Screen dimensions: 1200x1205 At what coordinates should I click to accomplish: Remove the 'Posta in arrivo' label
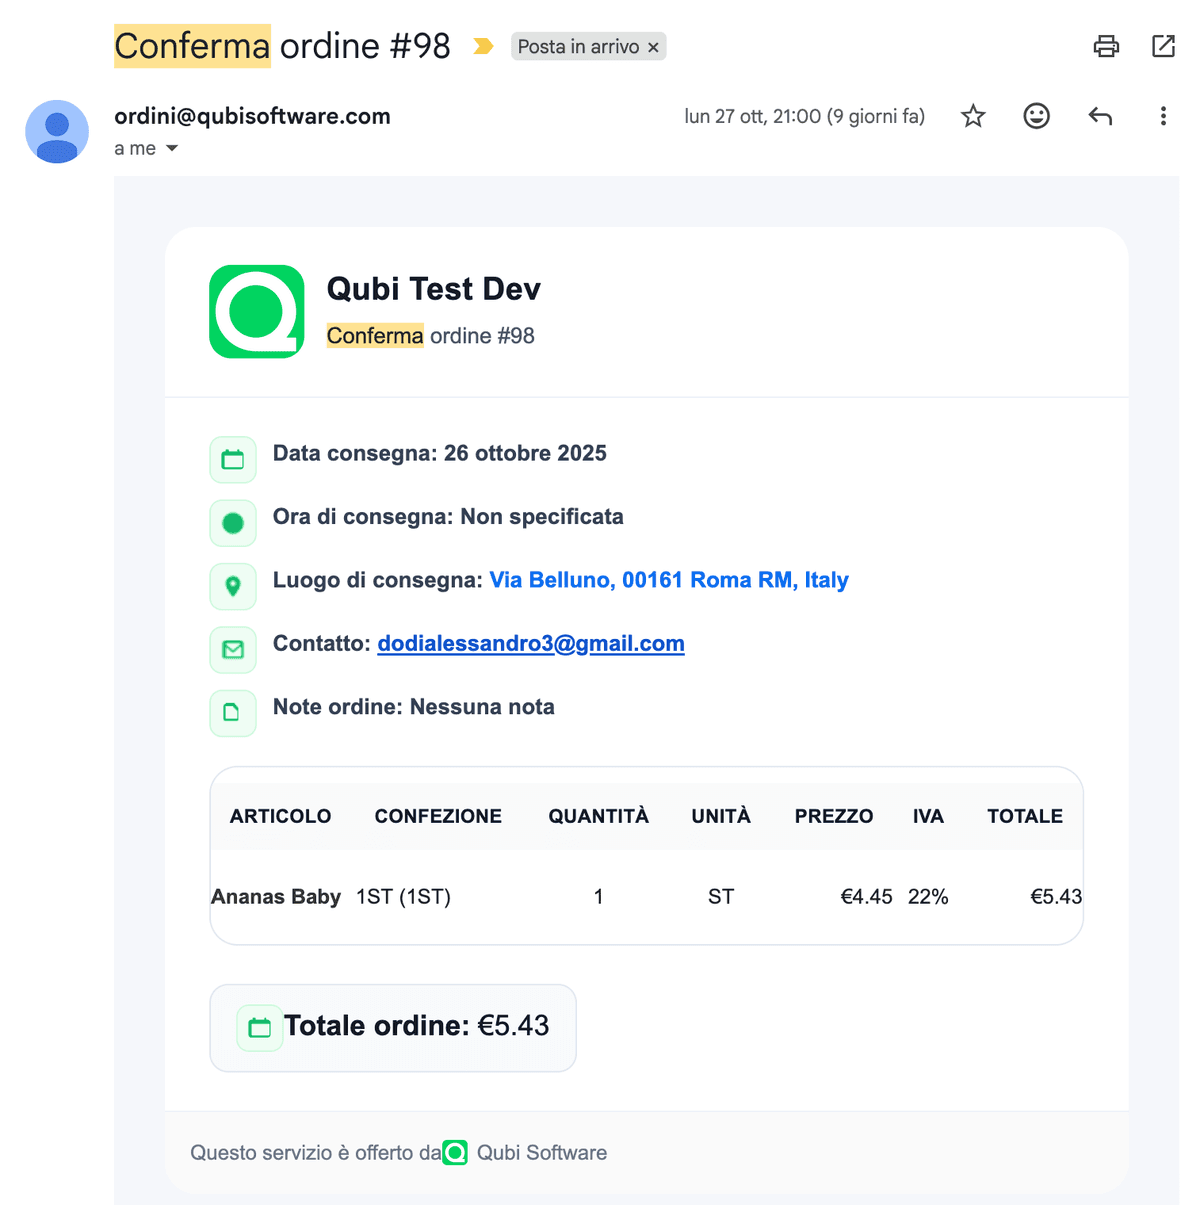click(653, 47)
